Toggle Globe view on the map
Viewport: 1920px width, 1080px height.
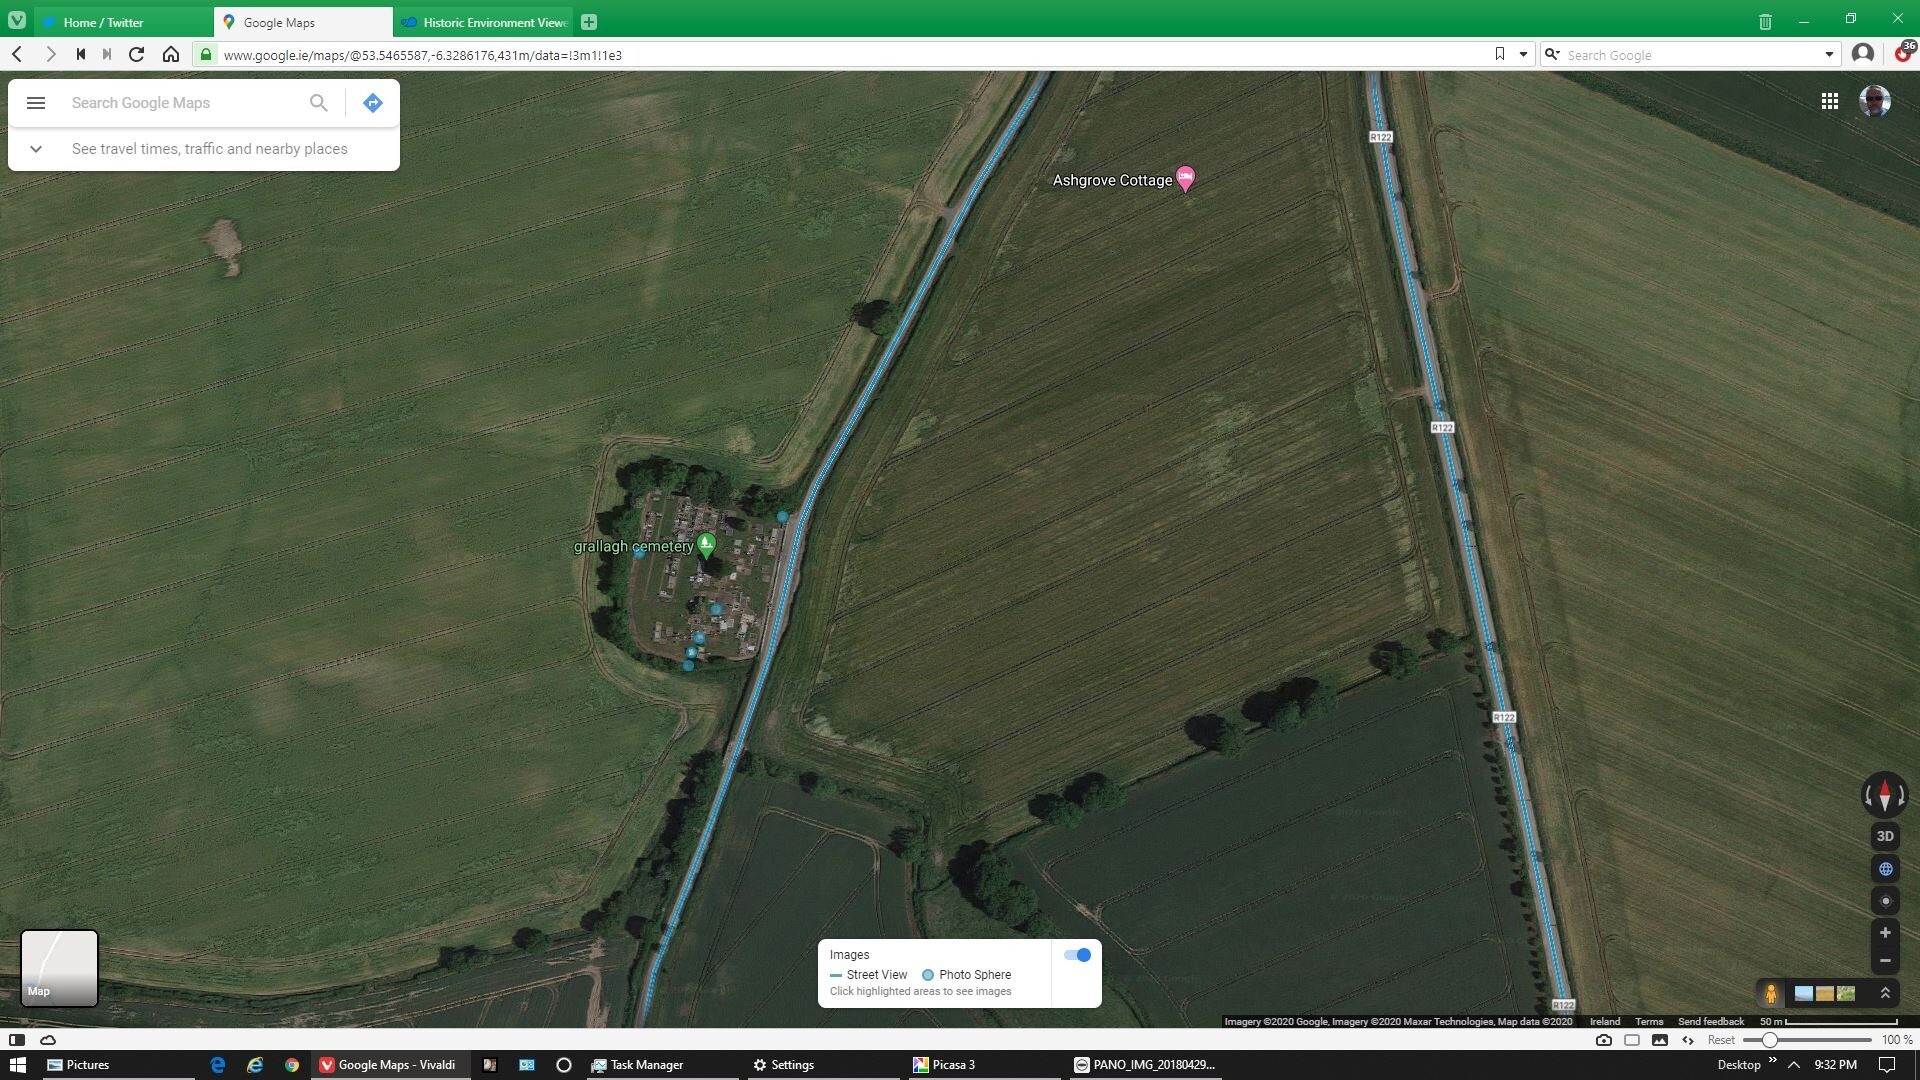1885,869
